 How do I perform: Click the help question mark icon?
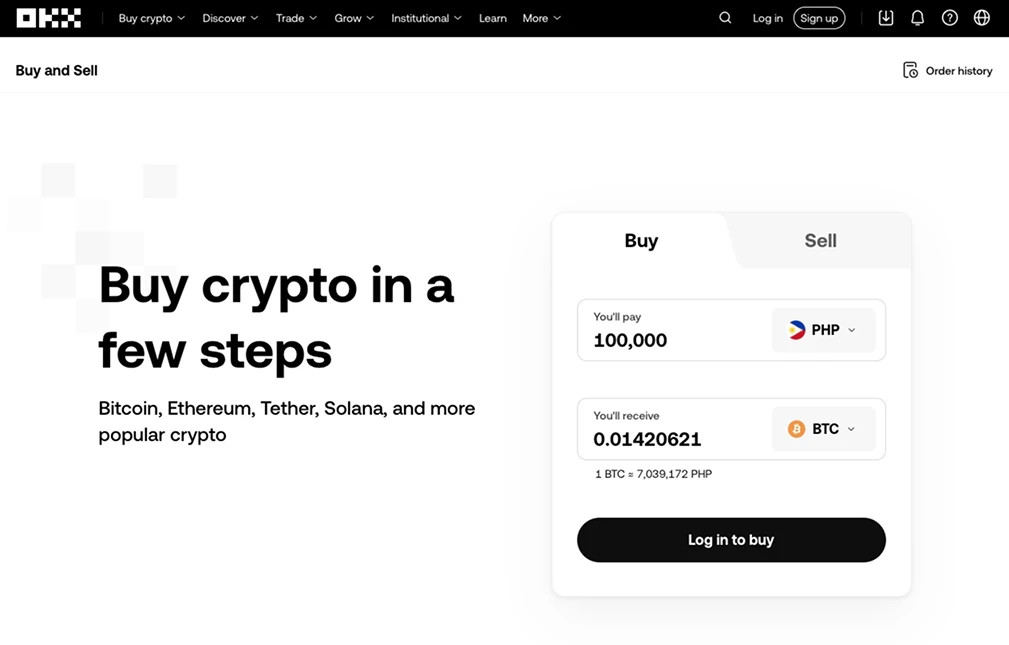950,18
